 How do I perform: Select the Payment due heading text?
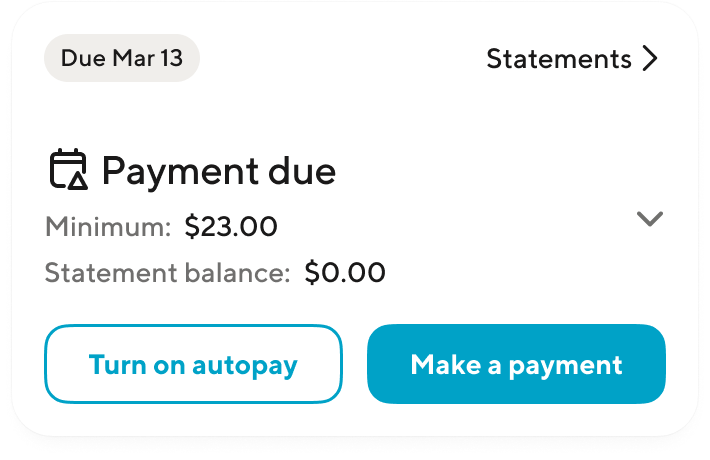pyautogui.click(x=218, y=172)
